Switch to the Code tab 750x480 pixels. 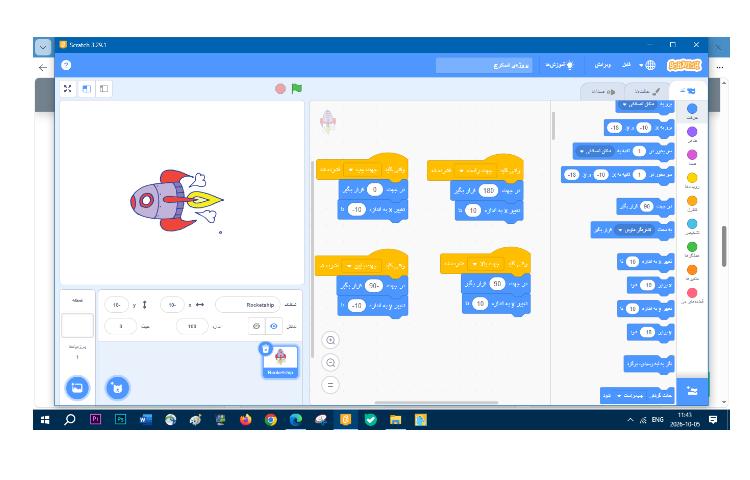click(x=688, y=91)
